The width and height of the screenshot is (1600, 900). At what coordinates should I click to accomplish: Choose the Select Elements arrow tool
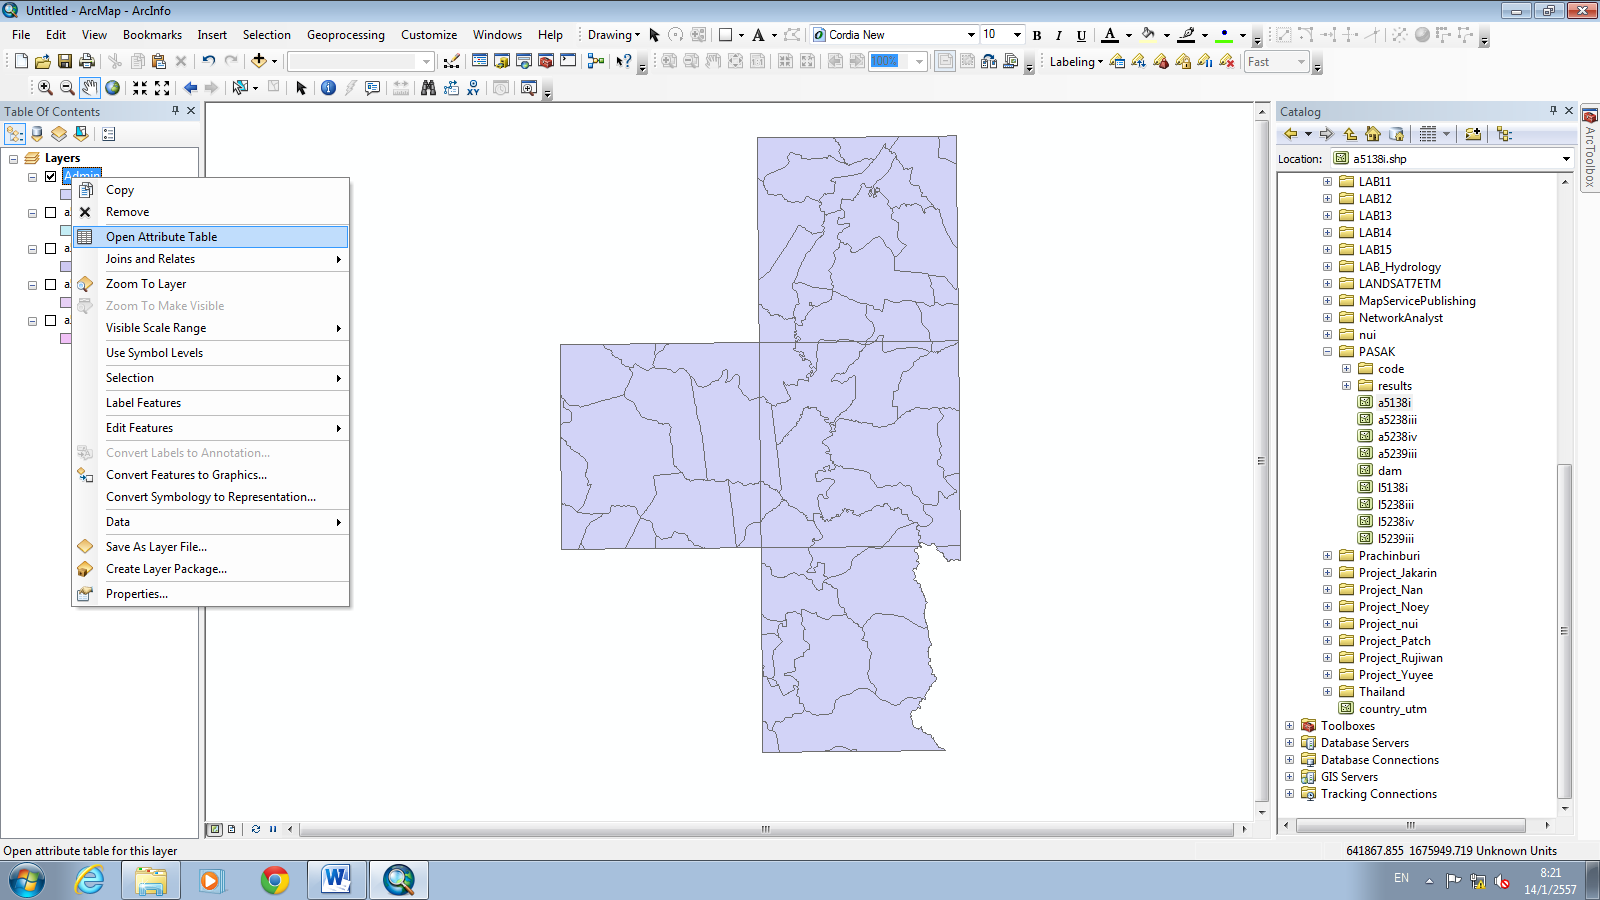pyautogui.click(x=301, y=88)
